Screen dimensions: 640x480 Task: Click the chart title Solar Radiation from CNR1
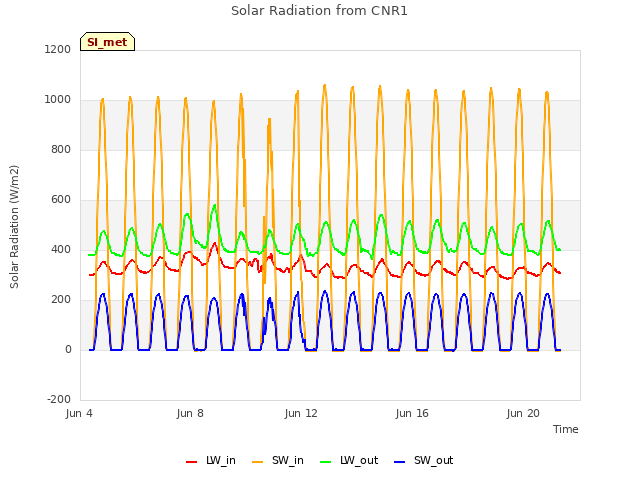(x=319, y=11)
